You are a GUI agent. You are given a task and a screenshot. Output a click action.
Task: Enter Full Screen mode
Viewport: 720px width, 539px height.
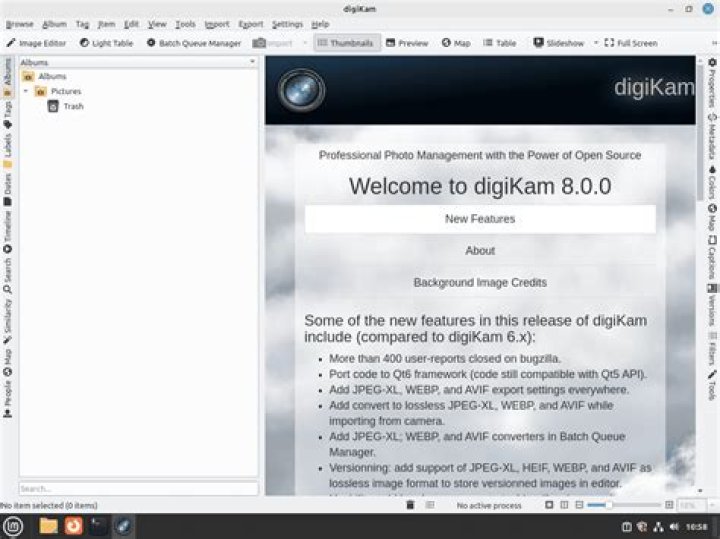[x=631, y=43]
